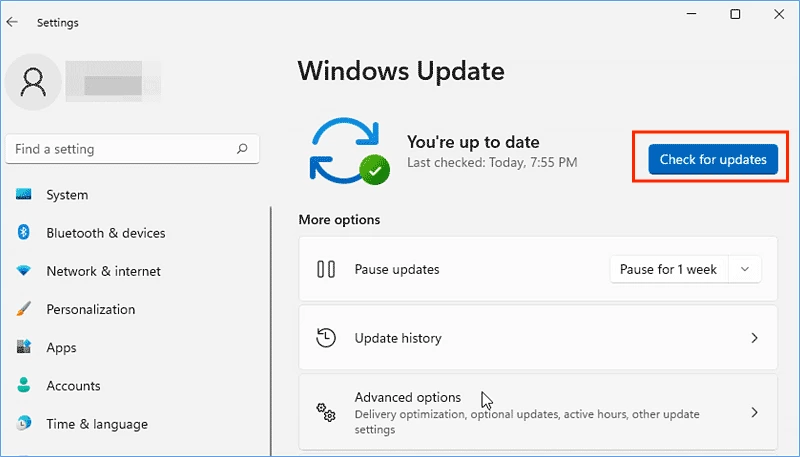800x457 pixels.
Task: Open the Pause for 1 week dropdown arrow
Action: coord(745,269)
